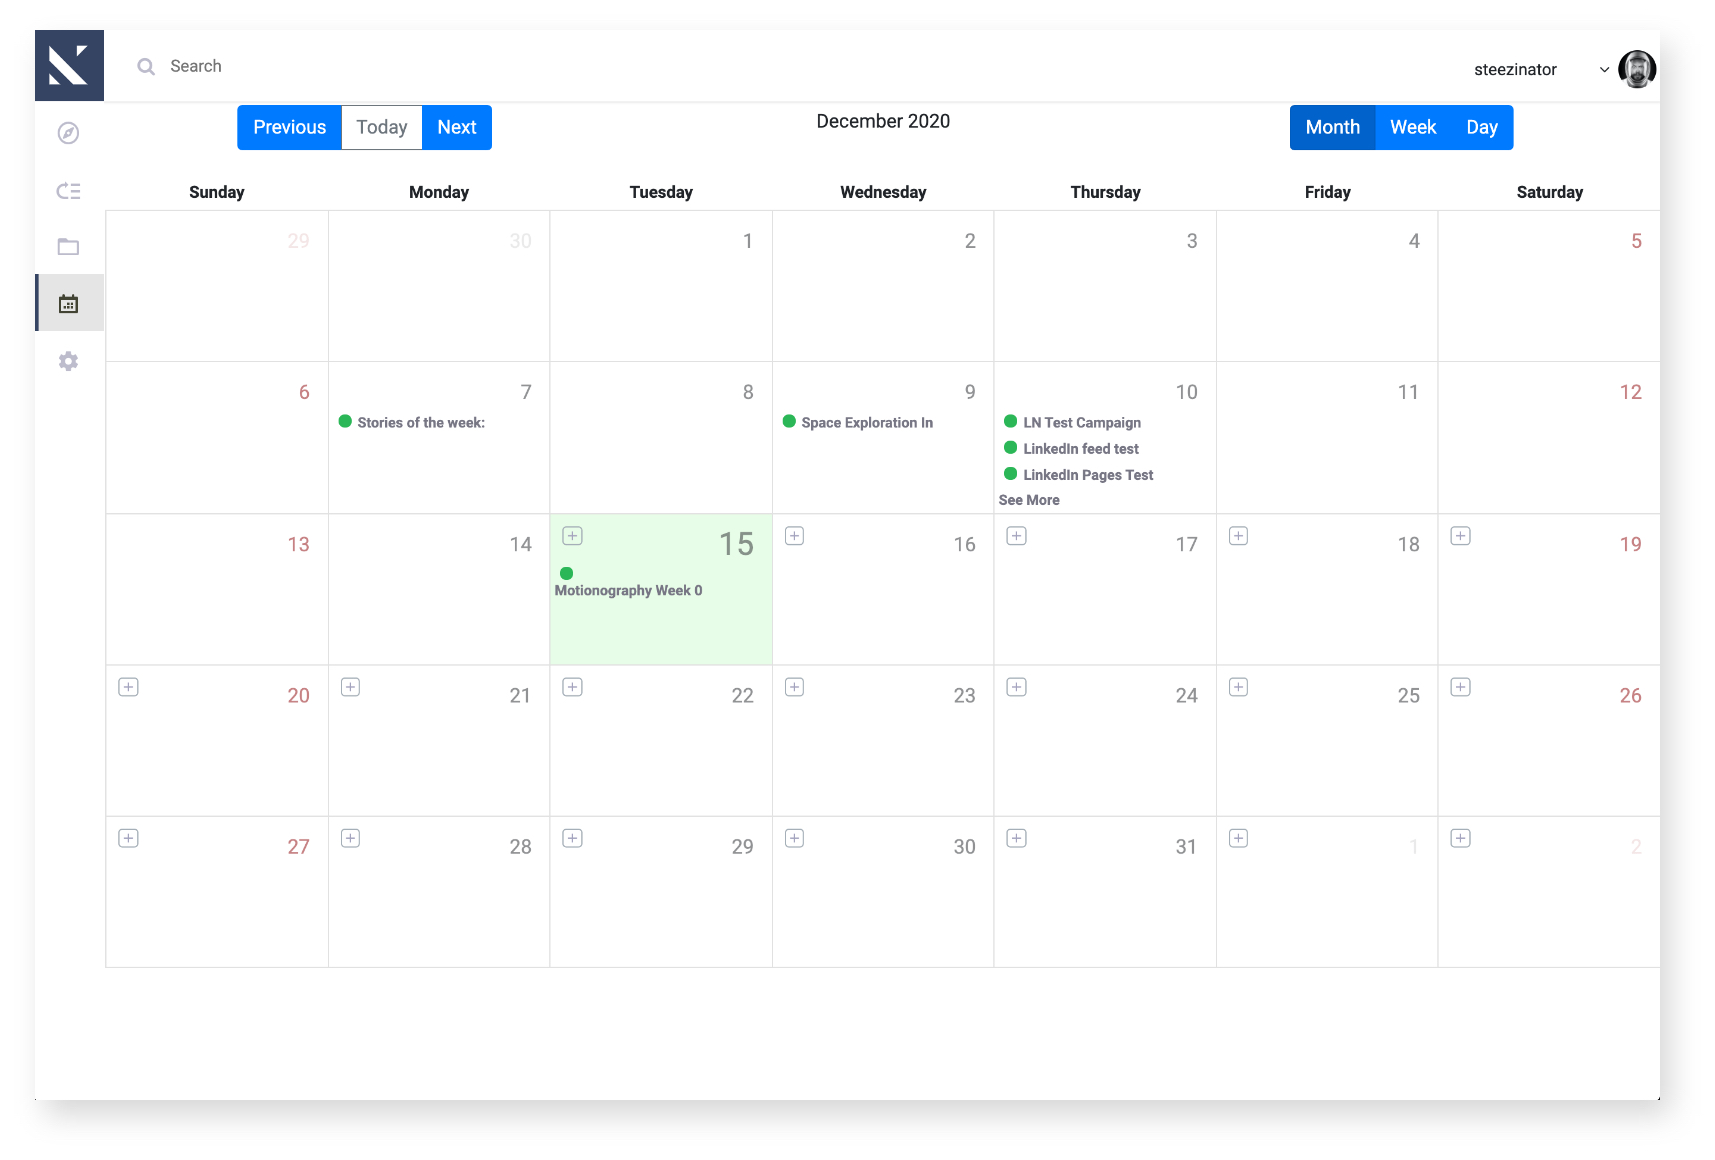
Task: Switch to Month view
Action: click(1333, 127)
